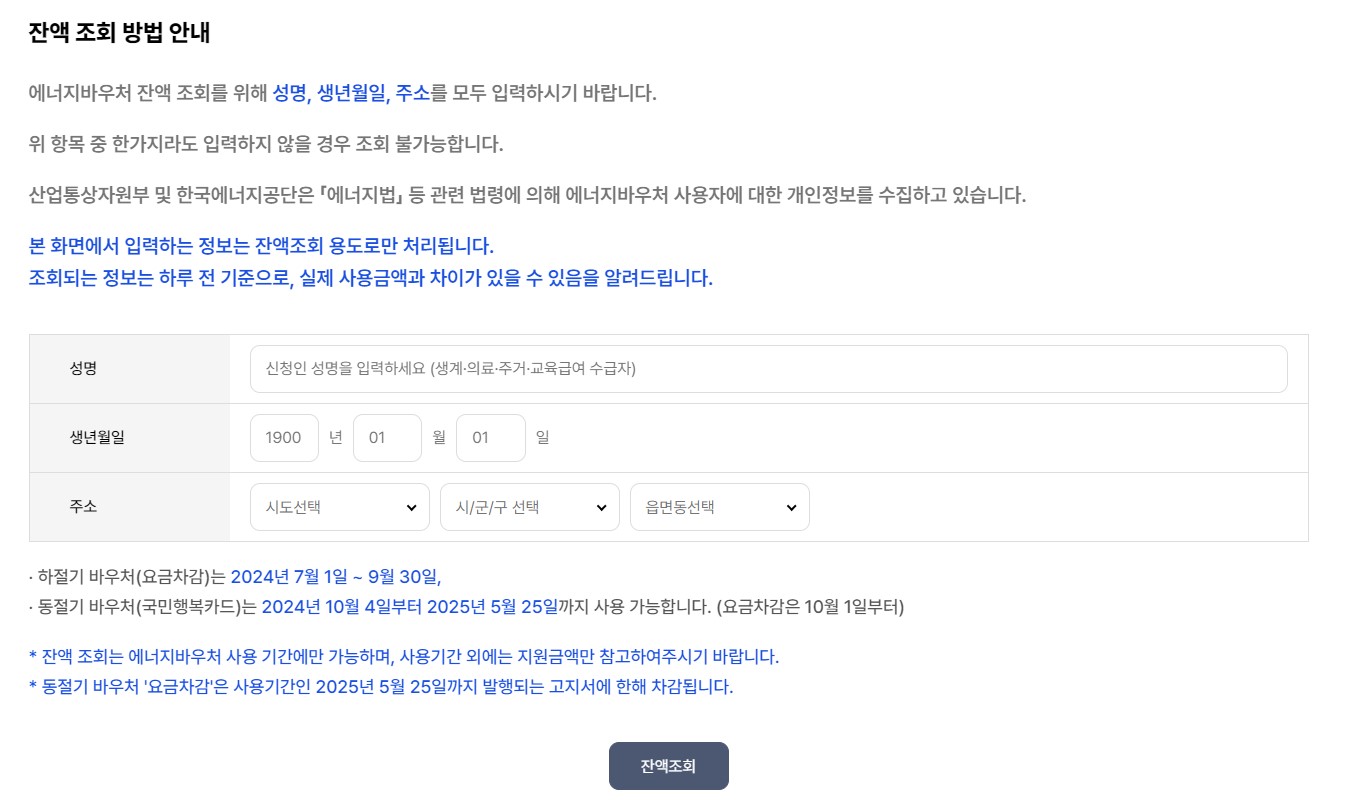This screenshot has height=809, width=1348.
Task: Click the chevron on the 시도선택 dropdown
Action: point(413,507)
